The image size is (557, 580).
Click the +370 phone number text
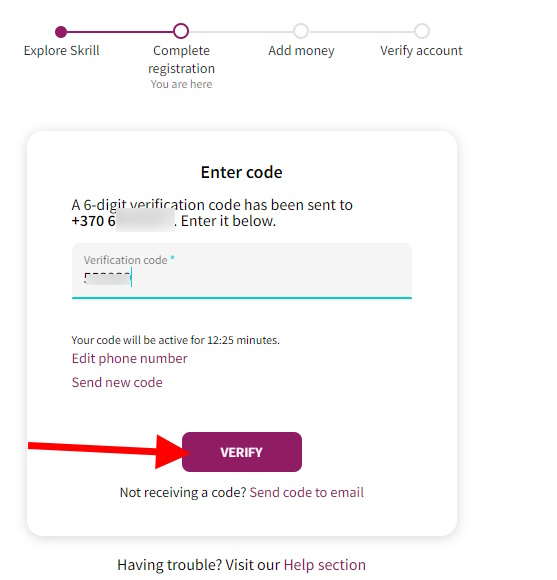coord(123,221)
